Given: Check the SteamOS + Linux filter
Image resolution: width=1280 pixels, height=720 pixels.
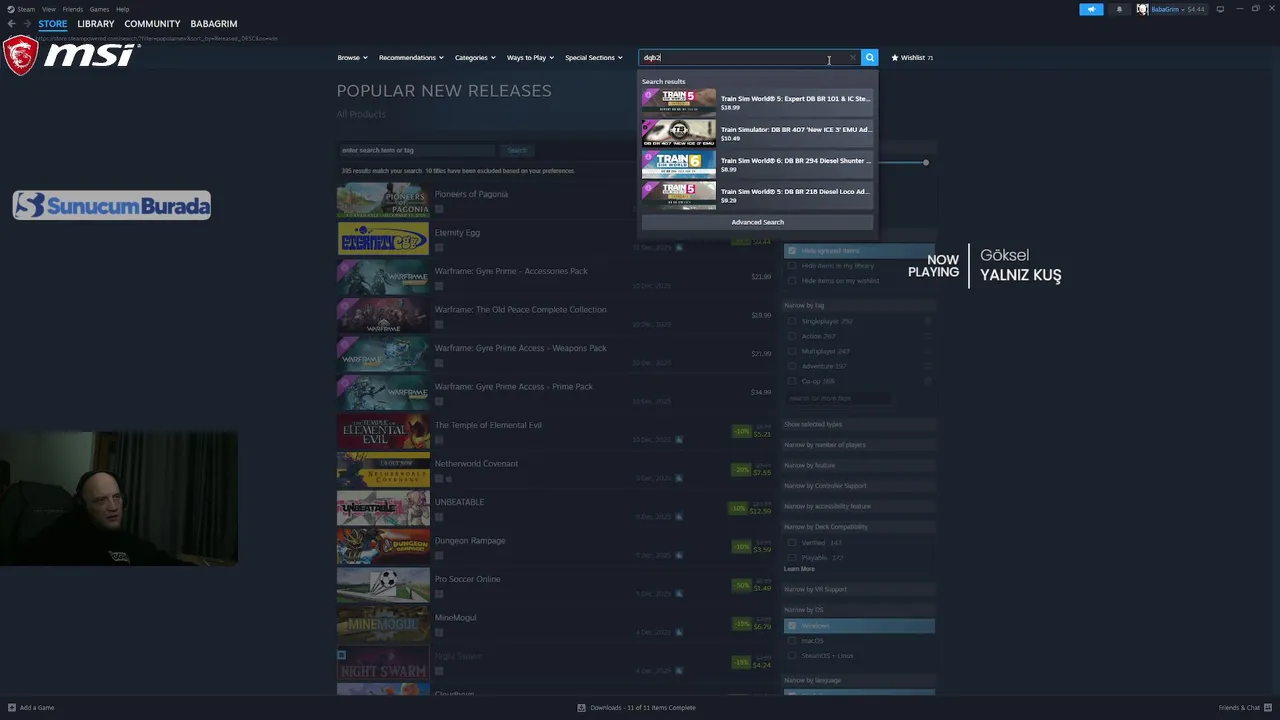Looking at the screenshot, I should tap(792, 656).
